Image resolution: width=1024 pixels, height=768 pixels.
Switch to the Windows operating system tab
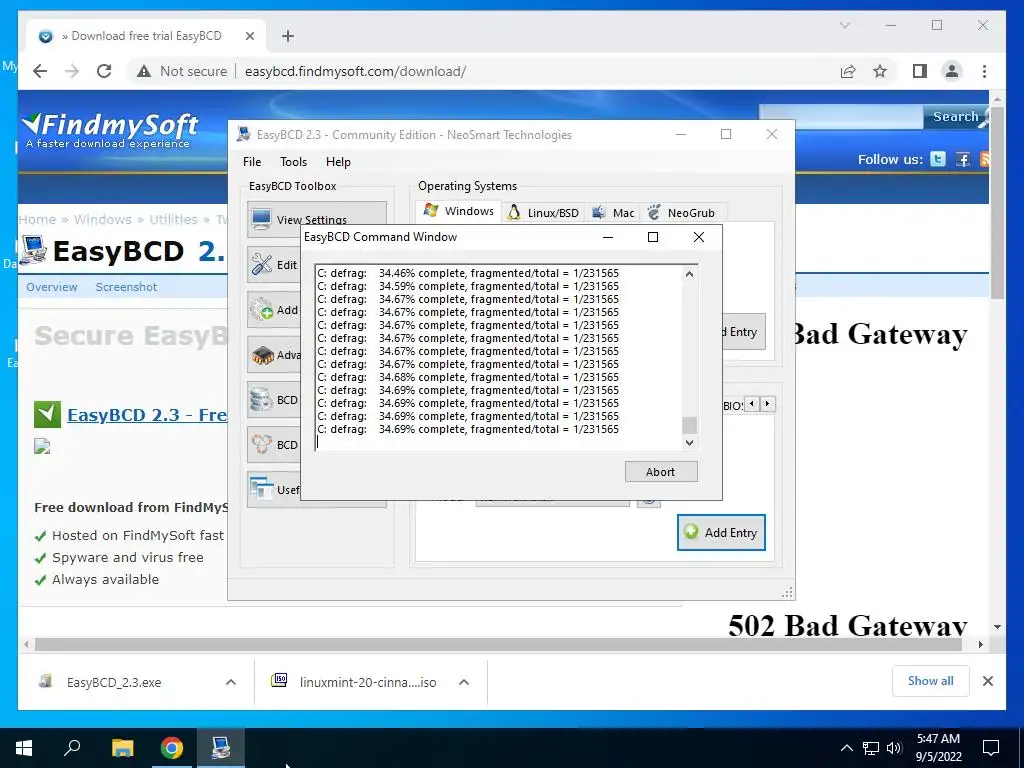tap(458, 211)
